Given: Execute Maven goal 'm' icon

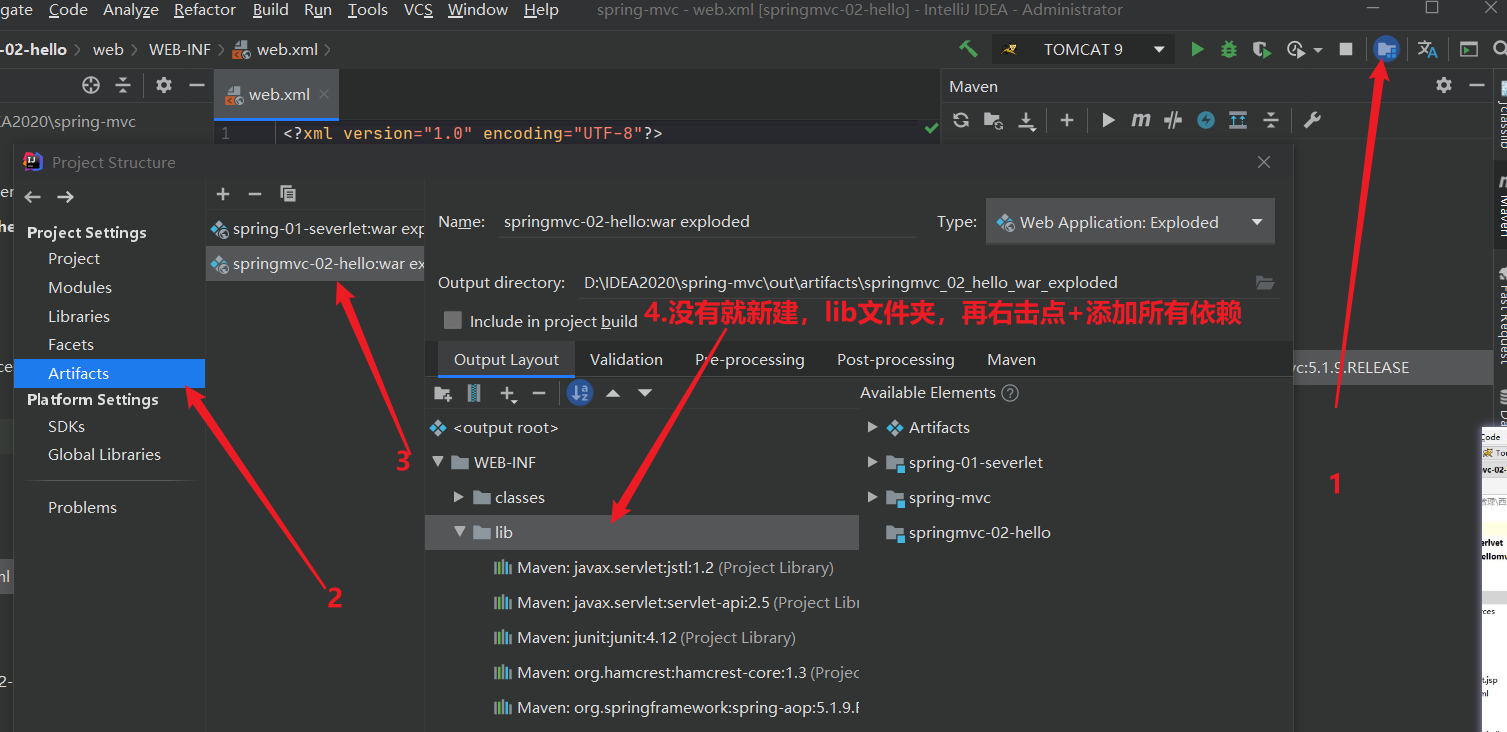Looking at the screenshot, I should 1141,120.
